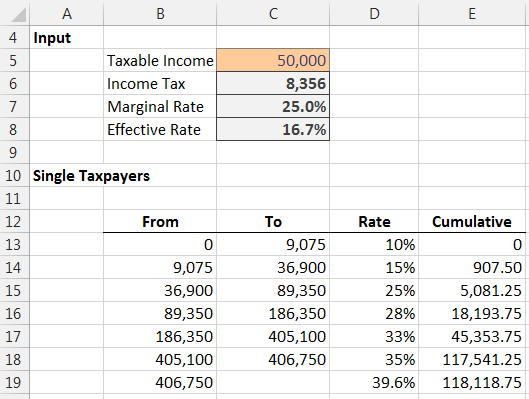
Task: Click the Effective Rate cell showing 16.7%
Action: 273,129
